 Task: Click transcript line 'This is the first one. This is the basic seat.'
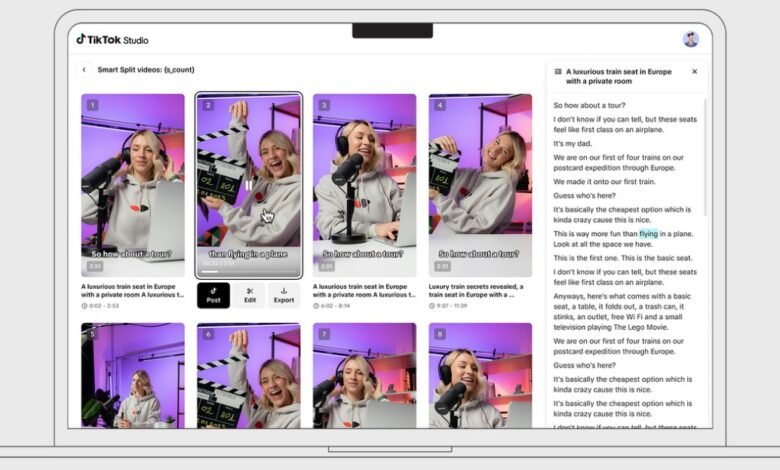pyautogui.click(x=623, y=258)
